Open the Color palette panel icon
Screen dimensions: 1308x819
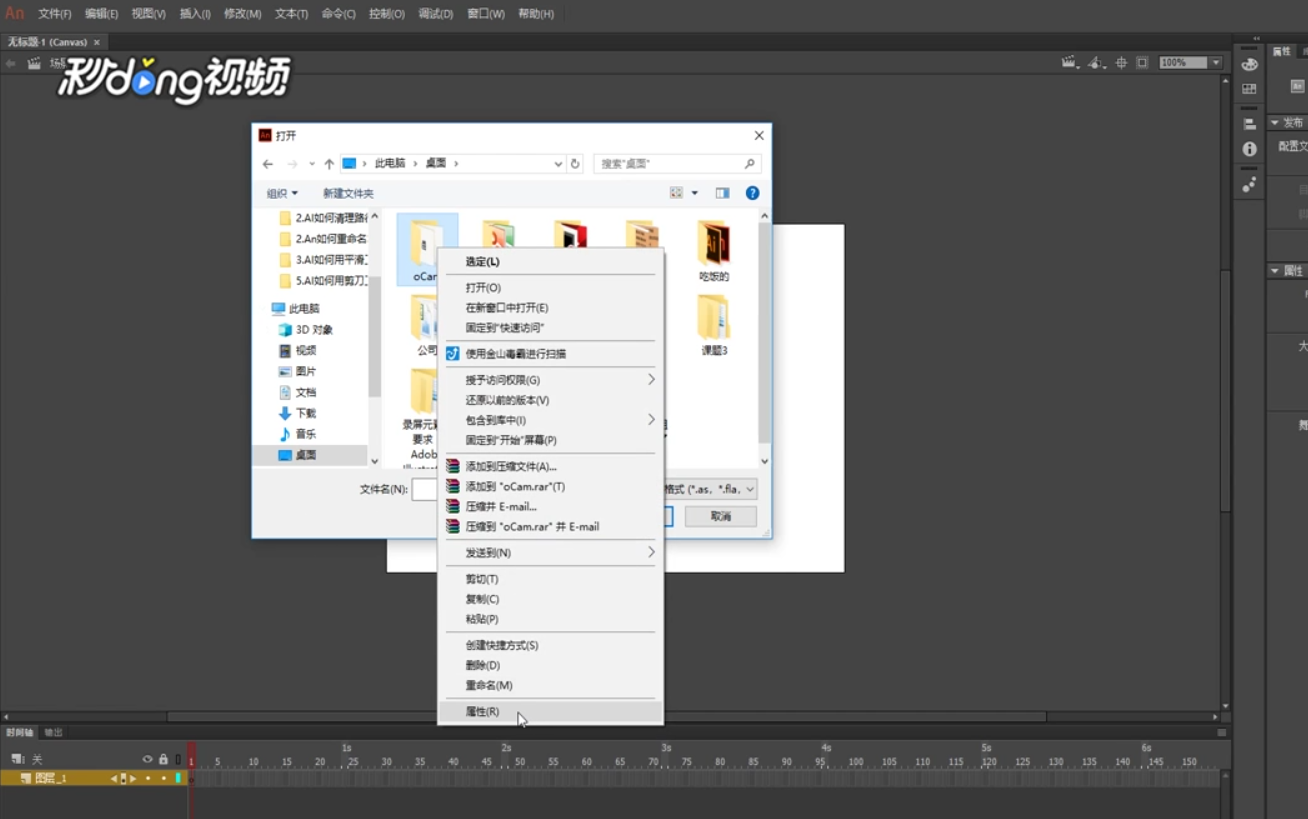click(x=1249, y=64)
